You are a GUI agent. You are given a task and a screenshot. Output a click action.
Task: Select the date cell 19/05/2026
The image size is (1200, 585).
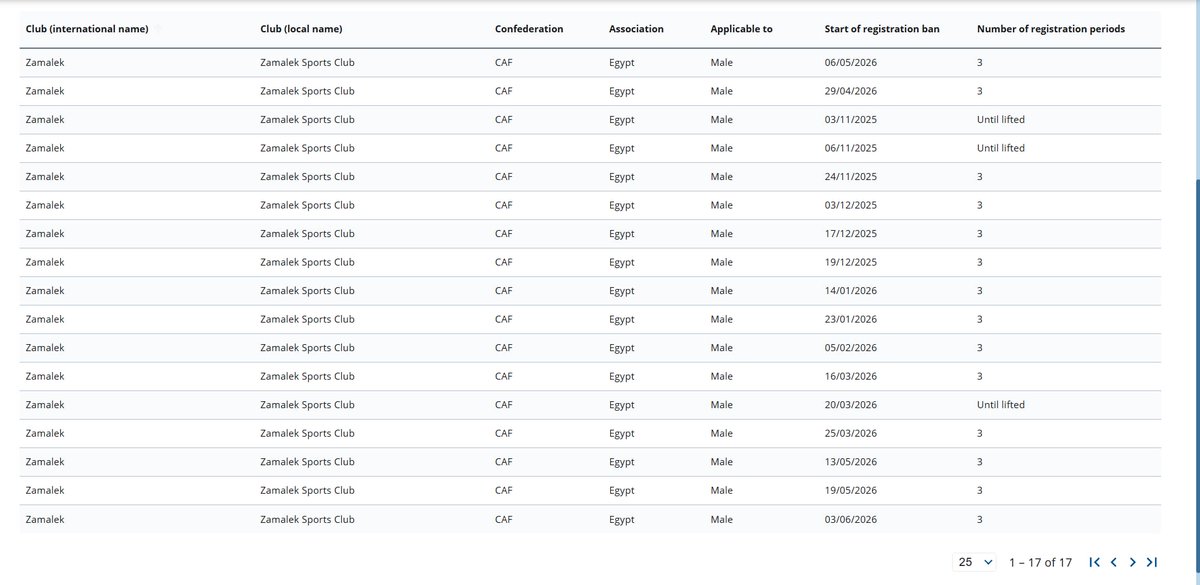pyautogui.click(x=851, y=490)
